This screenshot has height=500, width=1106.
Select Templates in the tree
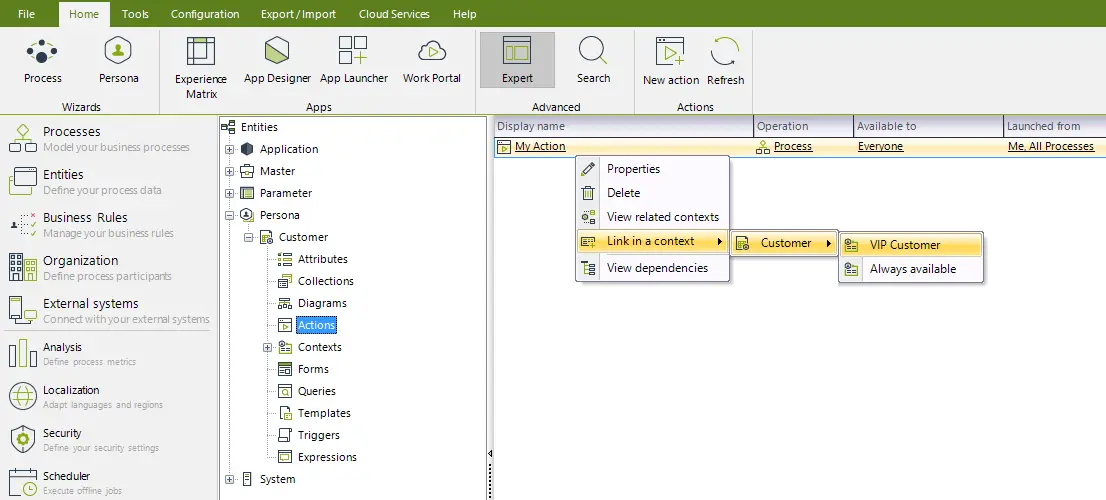(x=324, y=413)
